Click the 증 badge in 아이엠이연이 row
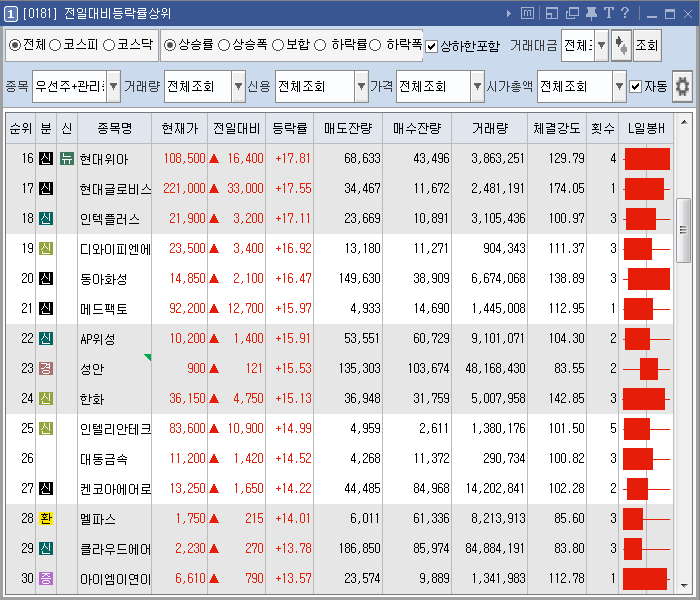This screenshot has height=600, width=700. tap(46, 578)
